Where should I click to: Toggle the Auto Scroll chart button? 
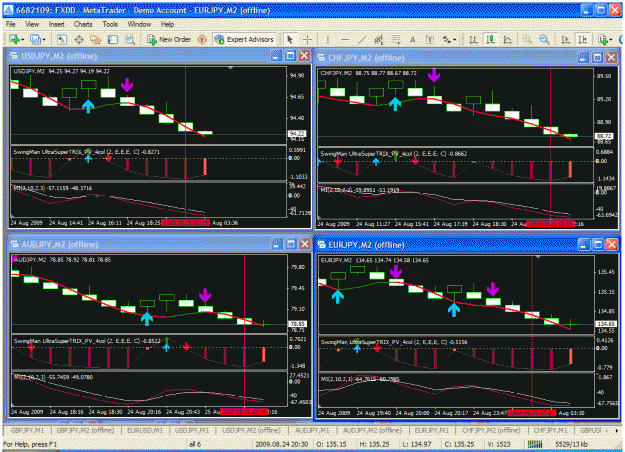565,39
